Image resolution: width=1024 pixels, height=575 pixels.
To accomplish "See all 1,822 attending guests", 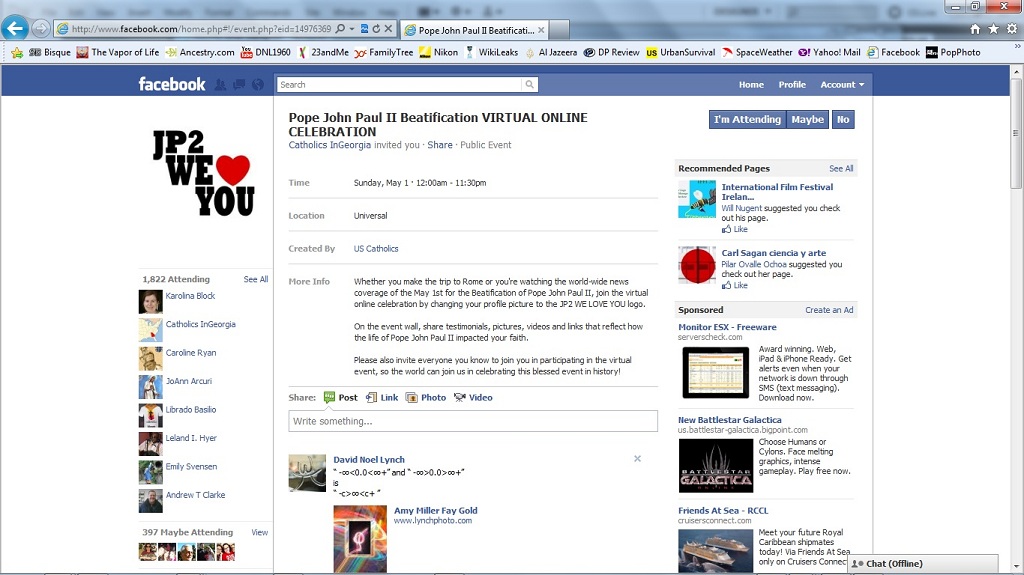I will click(x=255, y=279).
